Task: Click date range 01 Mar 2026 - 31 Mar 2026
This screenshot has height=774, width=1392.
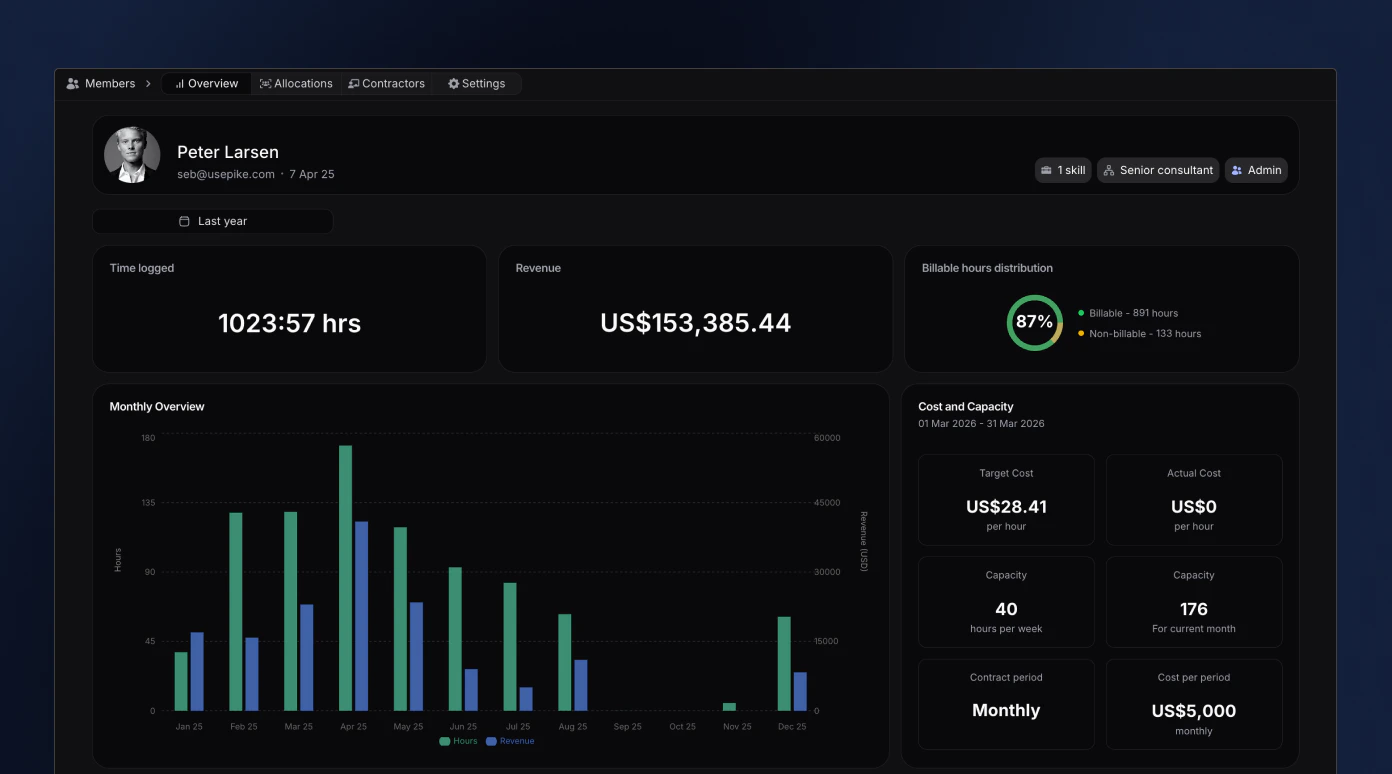Action: [981, 424]
